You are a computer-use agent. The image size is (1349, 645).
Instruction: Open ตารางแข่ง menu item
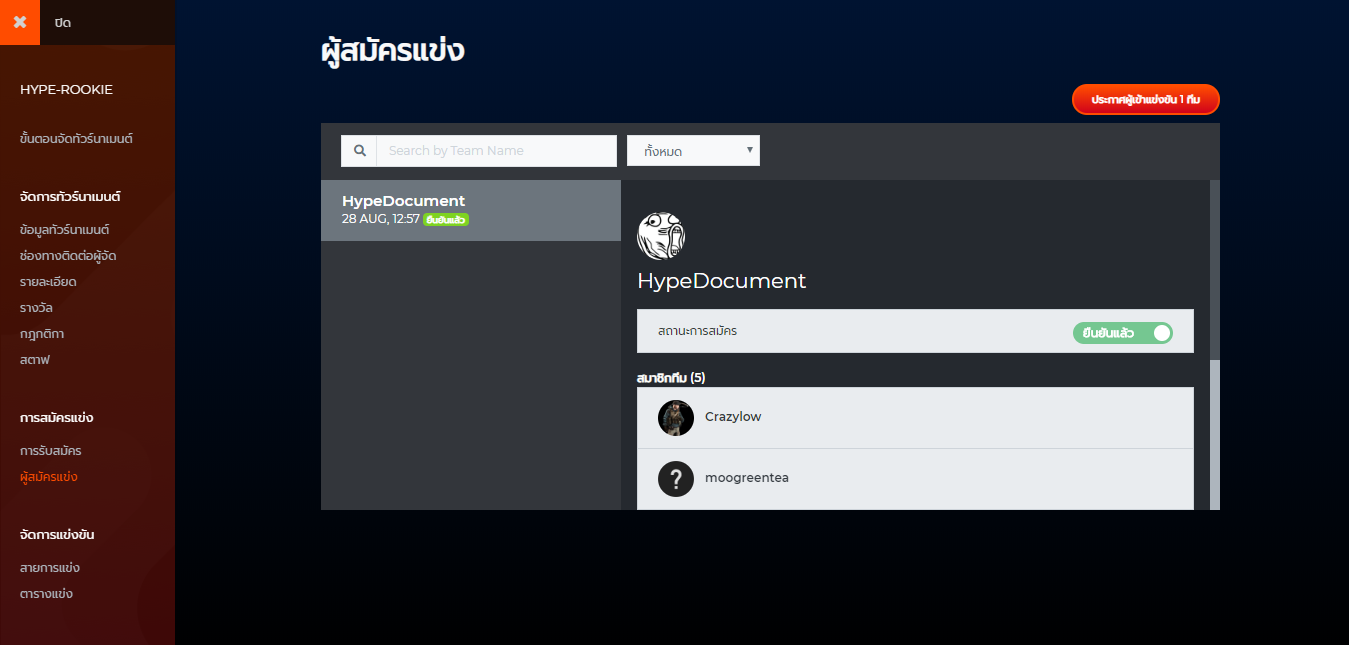pyautogui.click(x=46, y=594)
